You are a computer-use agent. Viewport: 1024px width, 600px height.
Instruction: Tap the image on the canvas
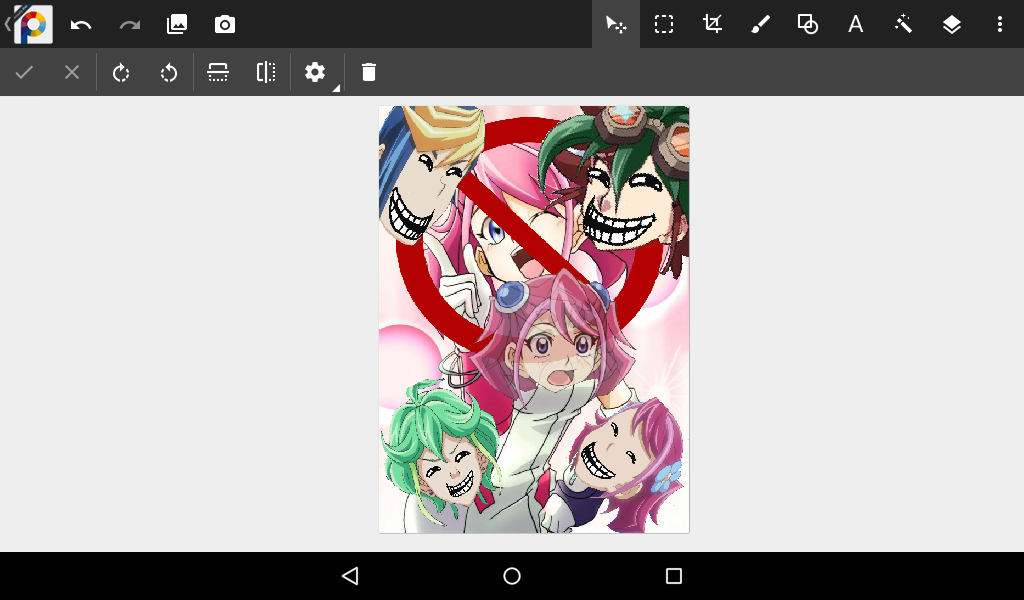click(x=534, y=320)
